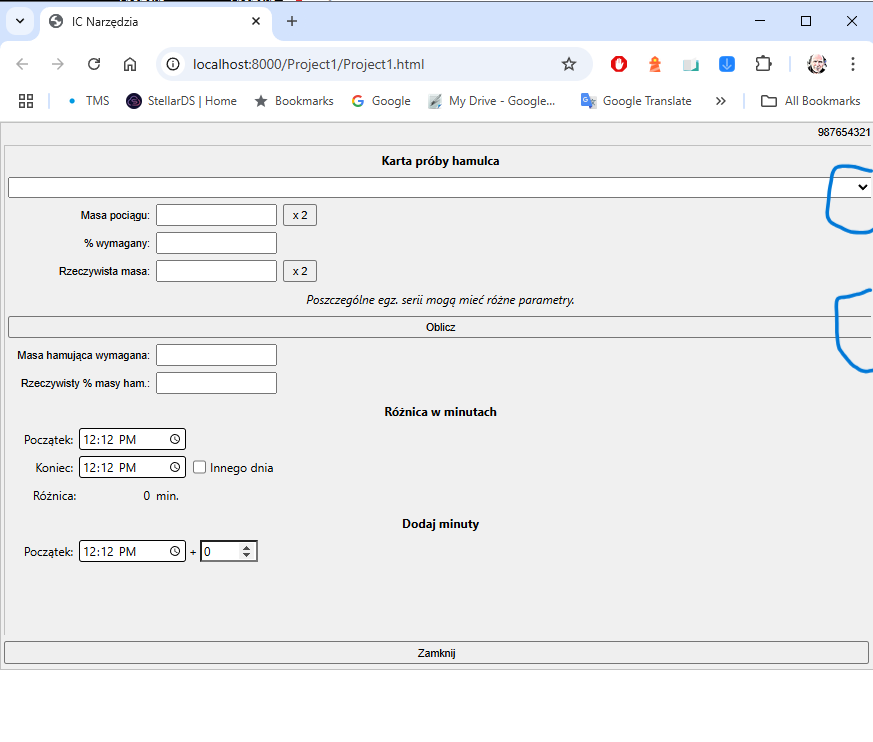Open the TMS bookmark
Image resolution: width=873 pixels, height=742 pixels.
(89, 101)
